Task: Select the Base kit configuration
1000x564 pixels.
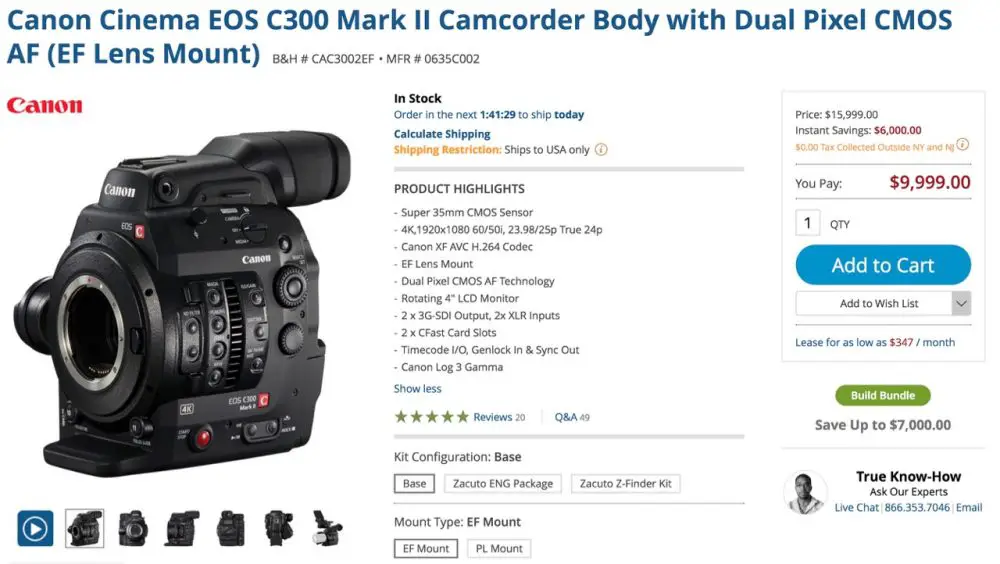Action: click(x=415, y=484)
